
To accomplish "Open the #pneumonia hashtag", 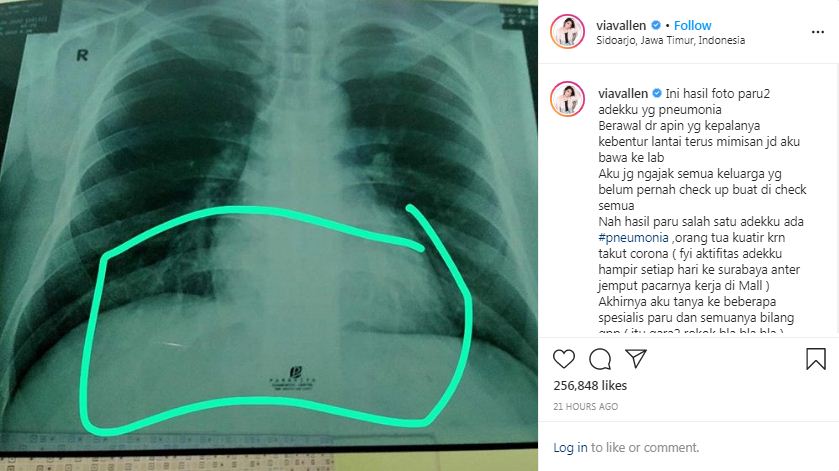I will 634,238.
